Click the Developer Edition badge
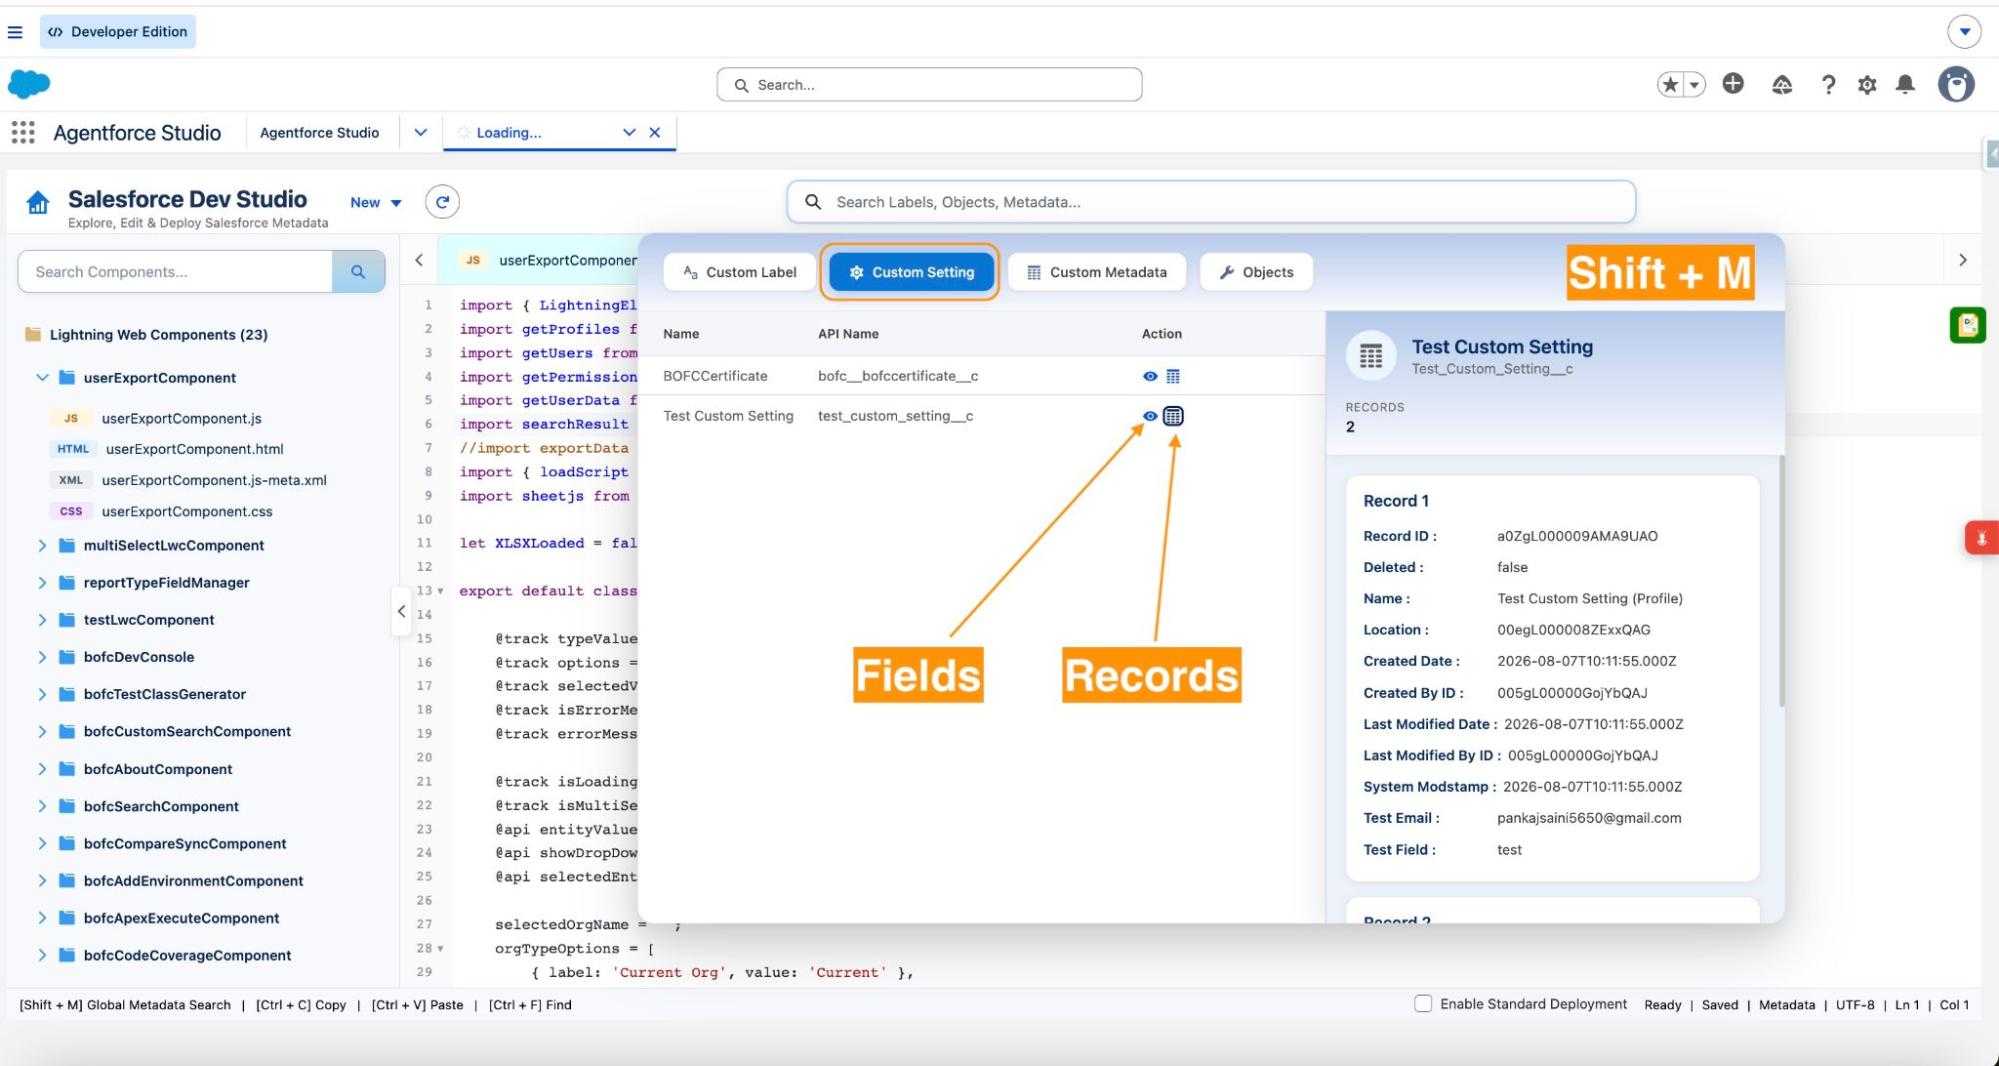 (118, 32)
